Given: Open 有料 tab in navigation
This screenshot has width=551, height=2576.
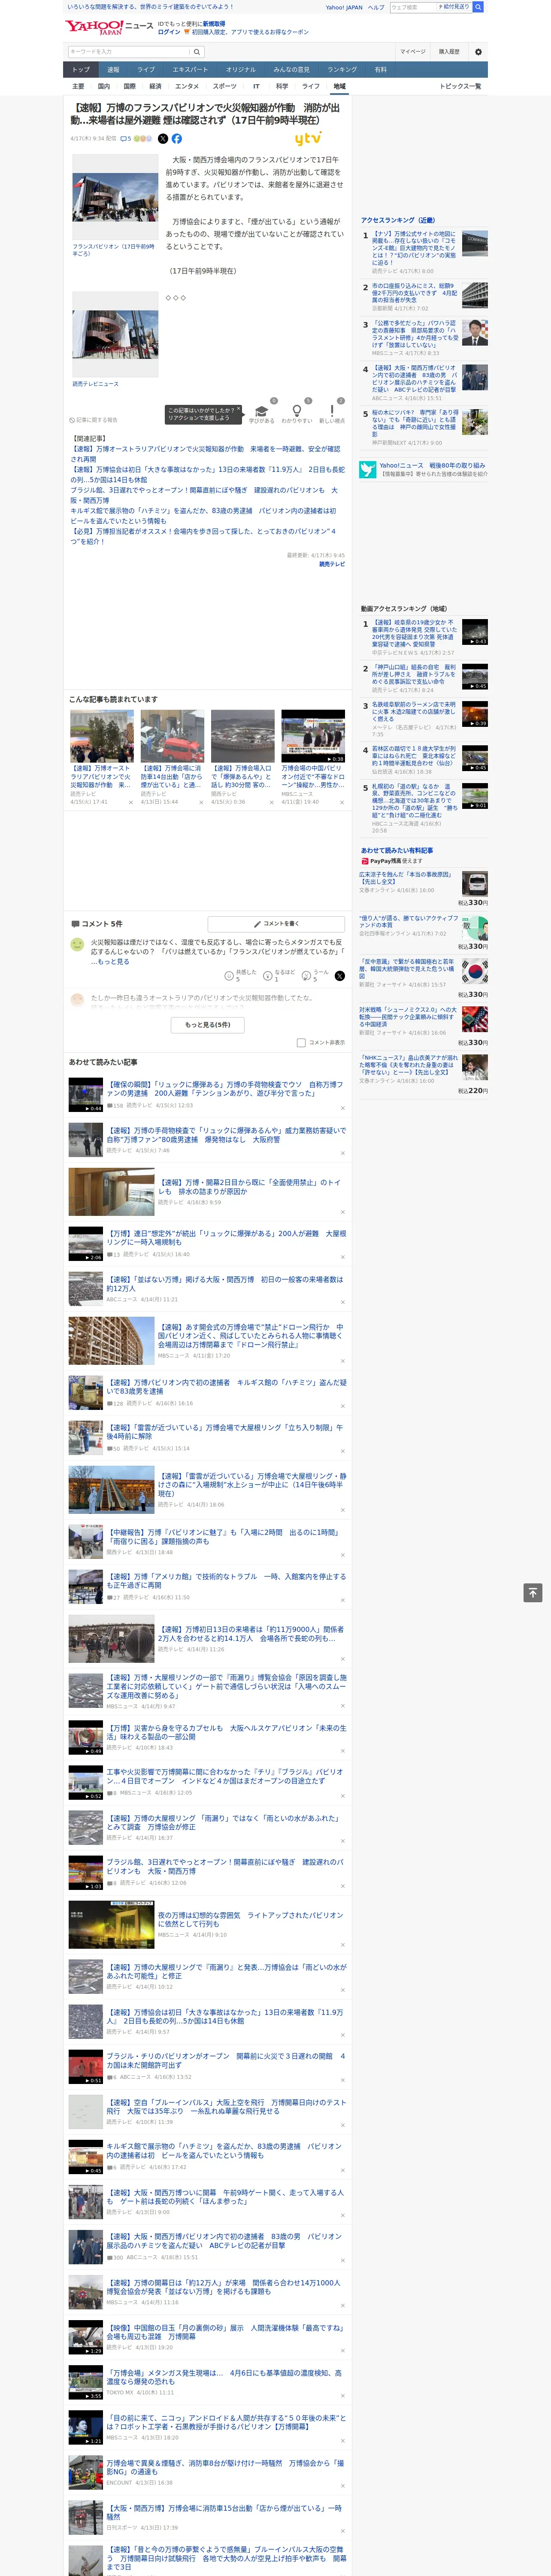Looking at the screenshot, I should (x=380, y=70).
